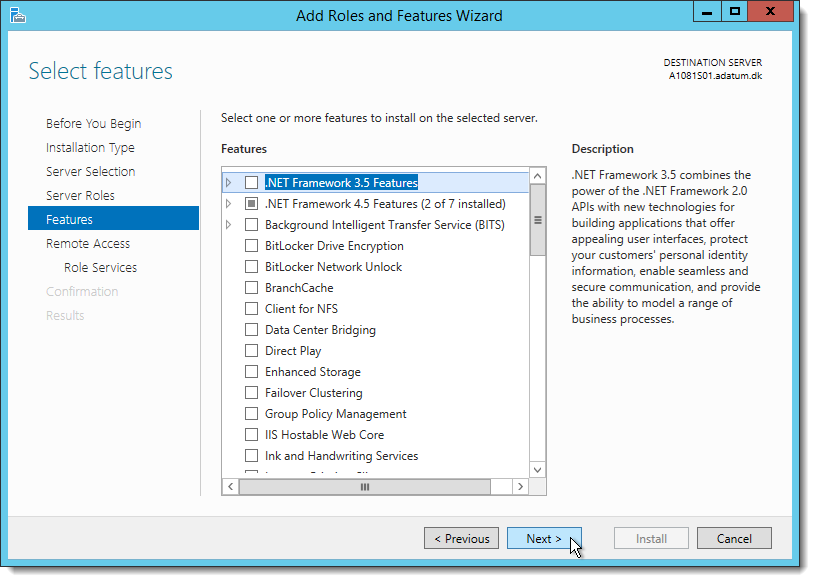Expand Background Intelligent Transfer Service node
Screen dimensions: 815x582
(x=228, y=225)
